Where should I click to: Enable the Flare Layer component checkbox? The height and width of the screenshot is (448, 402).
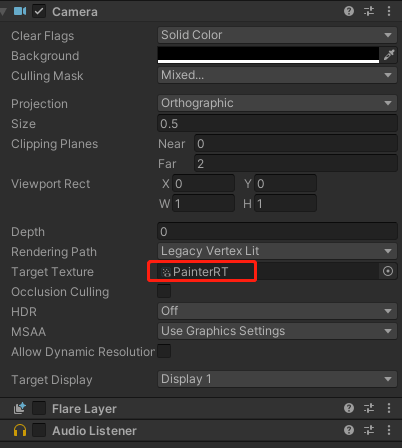39,408
